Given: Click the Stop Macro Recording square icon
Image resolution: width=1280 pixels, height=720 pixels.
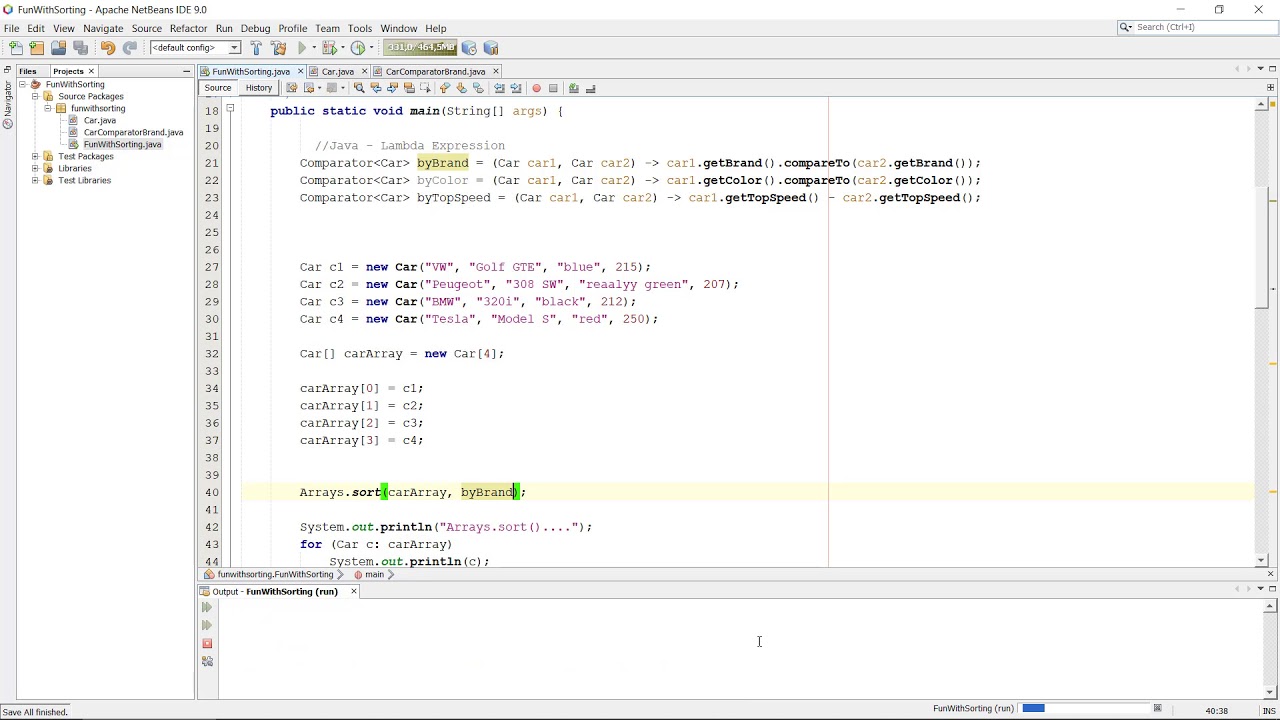Looking at the screenshot, I should [553, 88].
